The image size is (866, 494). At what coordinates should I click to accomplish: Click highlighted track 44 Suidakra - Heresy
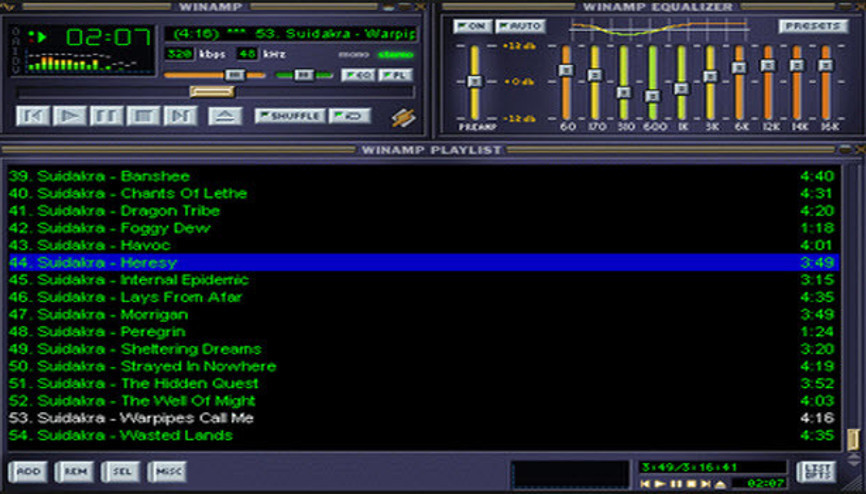pos(424,262)
